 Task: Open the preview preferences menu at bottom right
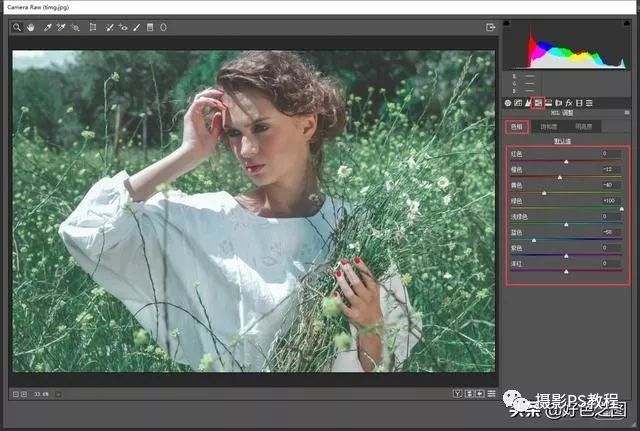tap(491, 393)
